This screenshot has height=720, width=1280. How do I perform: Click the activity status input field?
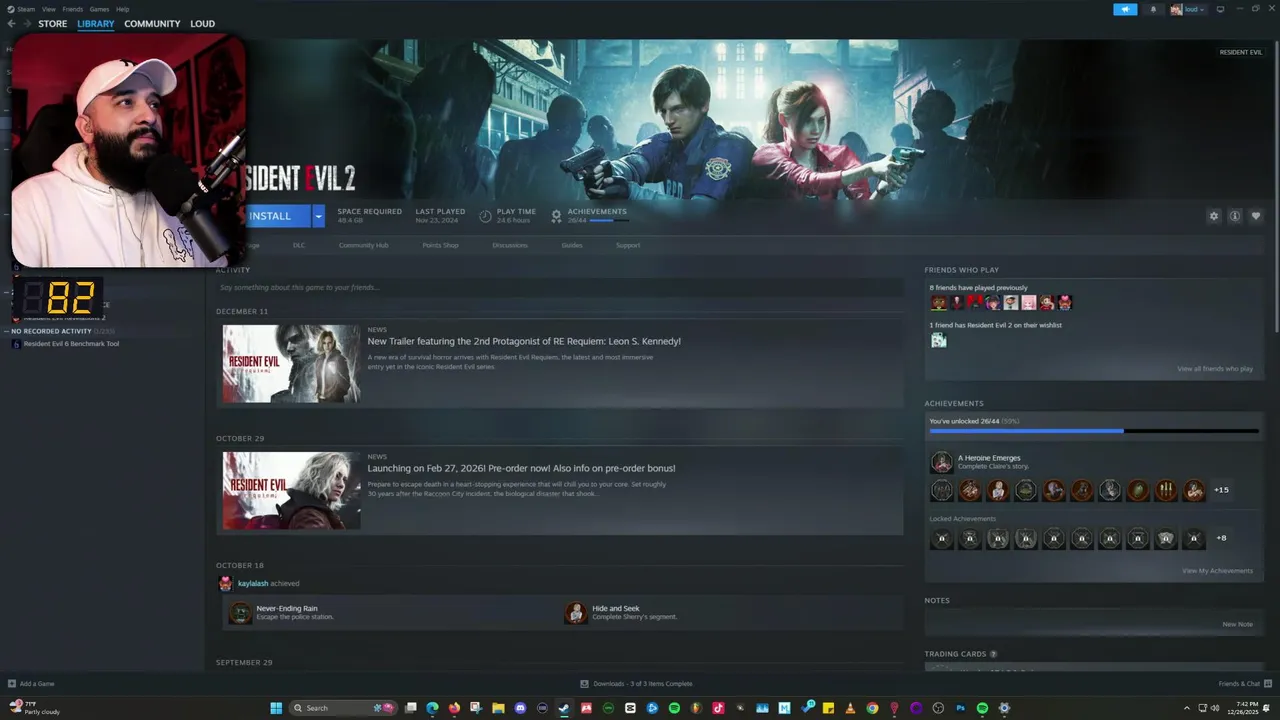coord(559,287)
